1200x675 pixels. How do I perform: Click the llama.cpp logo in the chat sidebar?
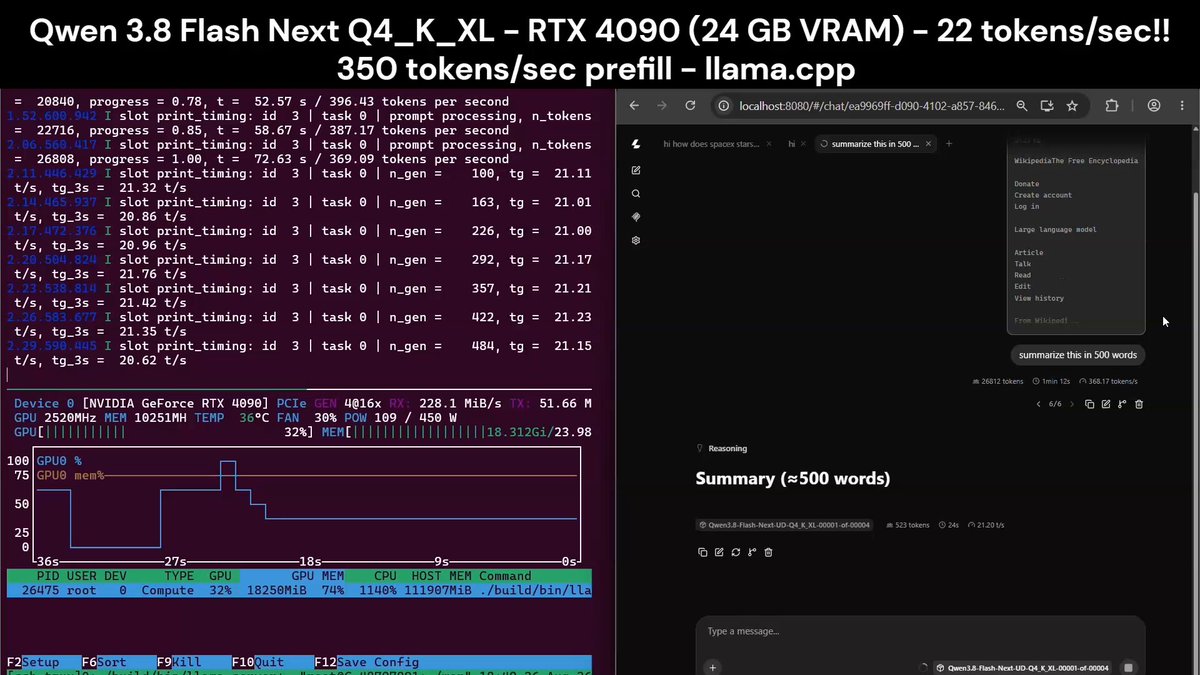click(x=636, y=145)
